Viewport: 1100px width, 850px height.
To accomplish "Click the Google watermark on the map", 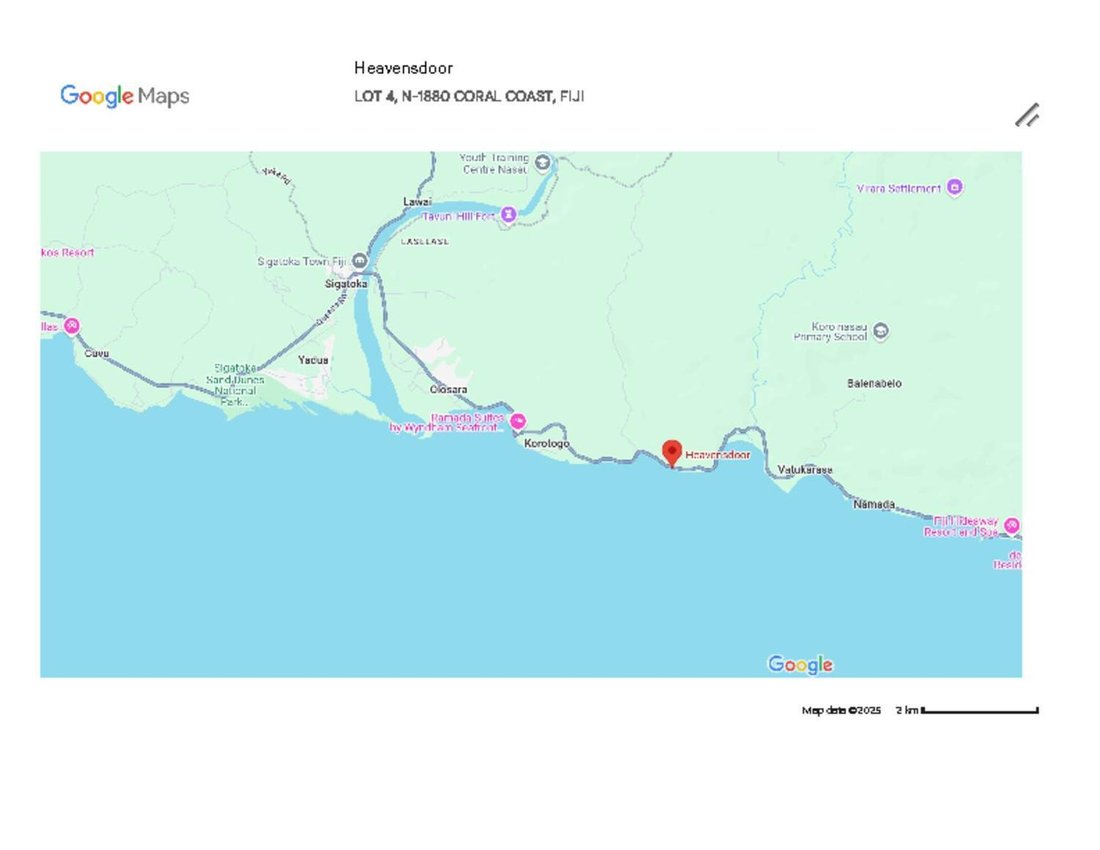I will (x=800, y=664).
